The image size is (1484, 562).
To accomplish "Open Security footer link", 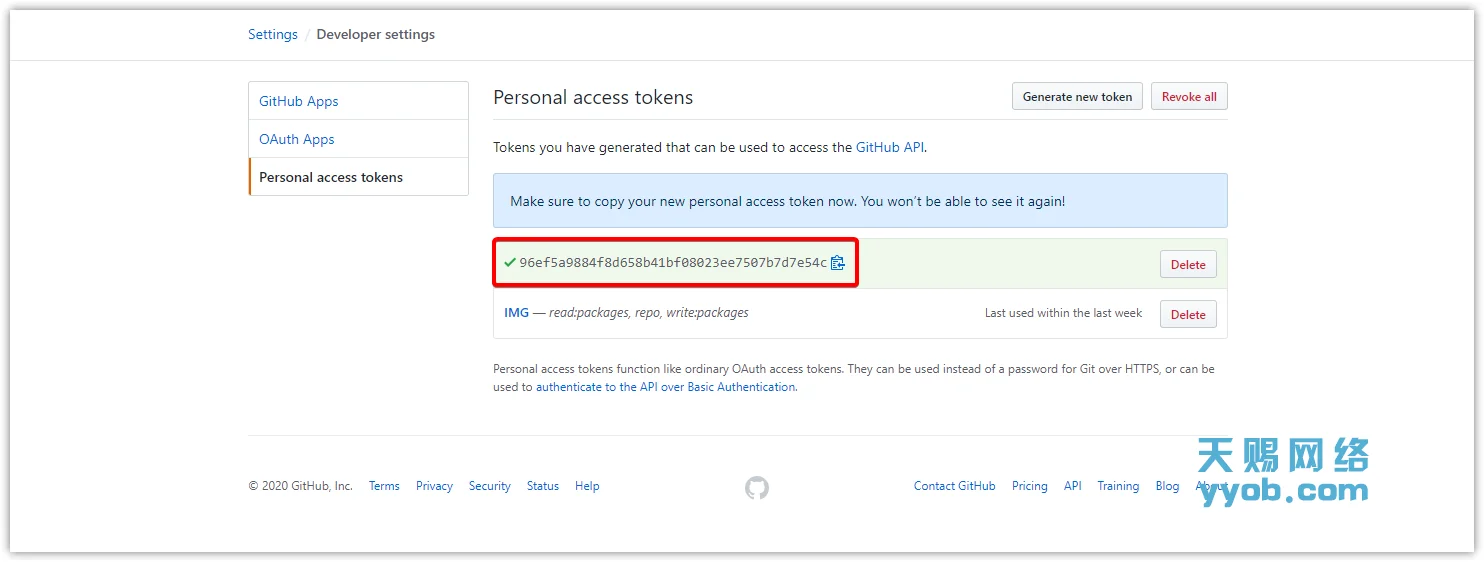I will click(x=490, y=486).
